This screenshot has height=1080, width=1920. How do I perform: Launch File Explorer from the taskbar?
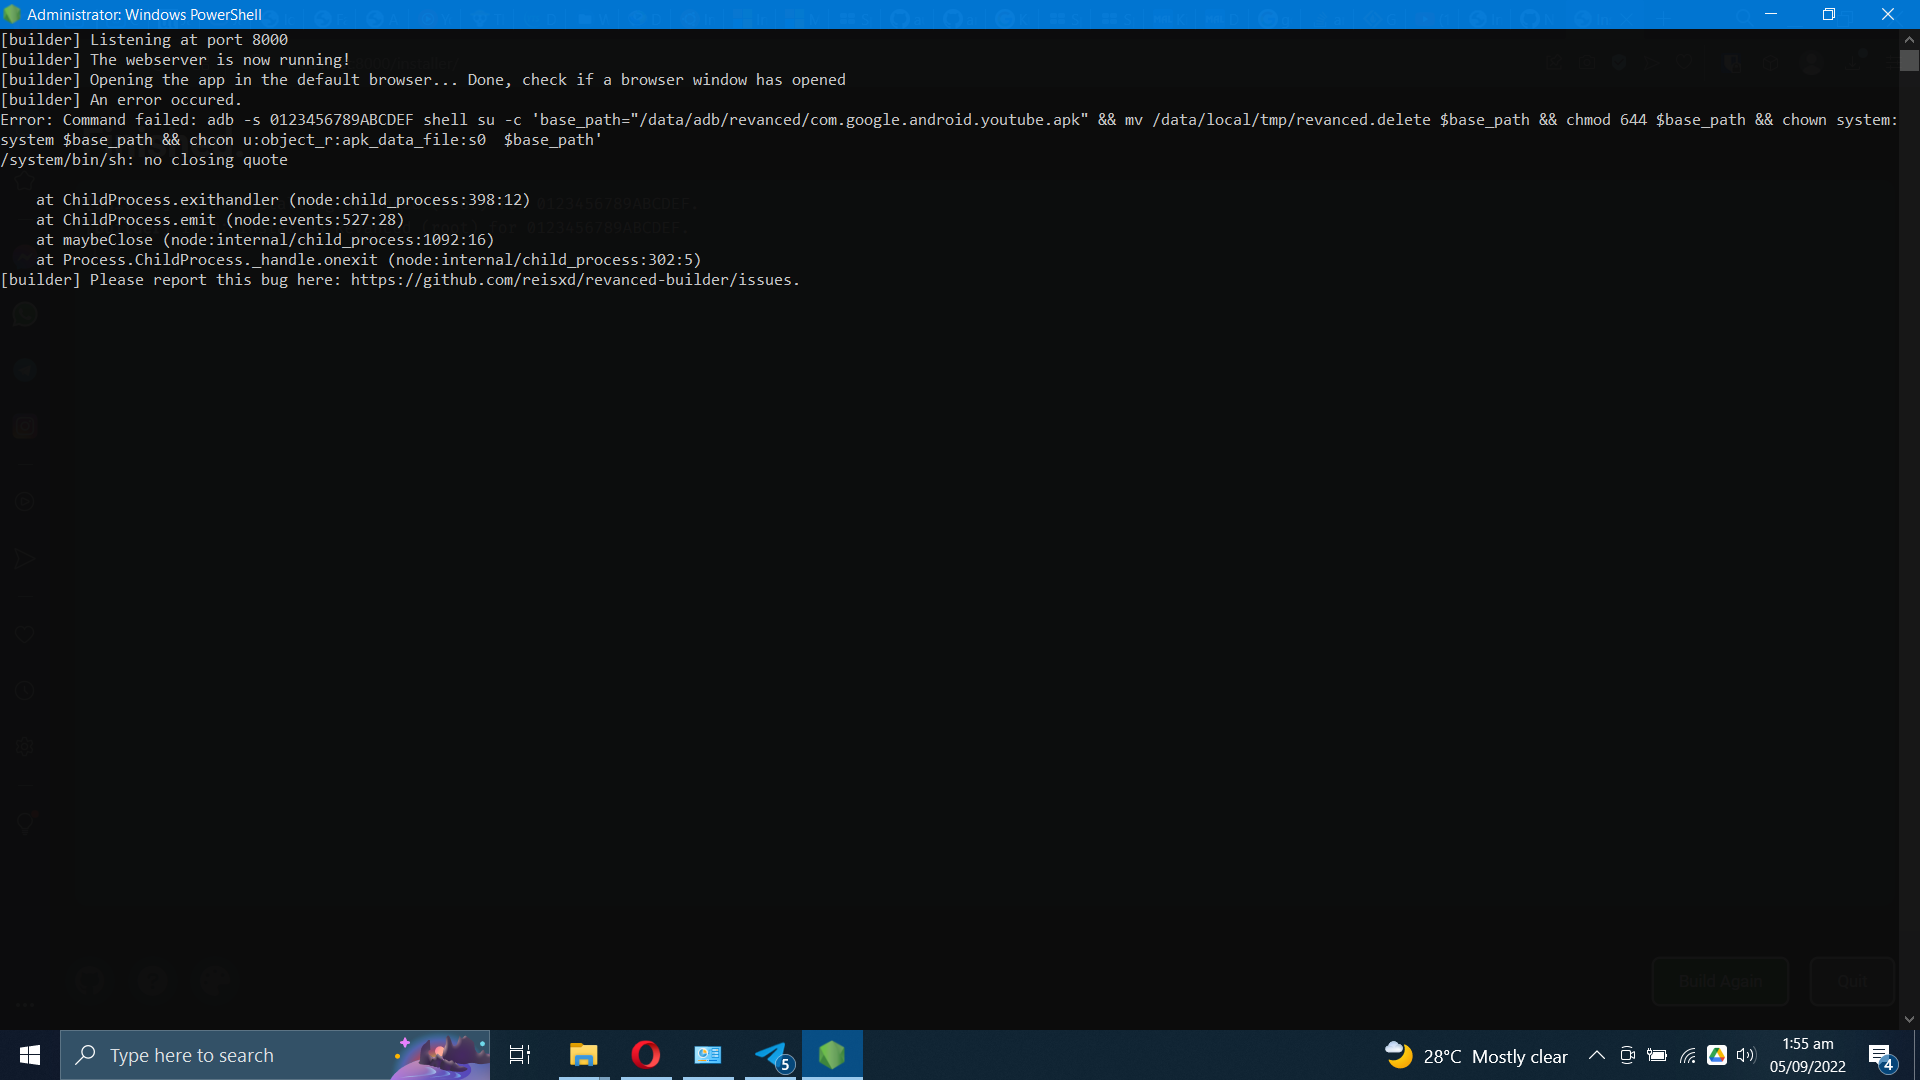click(x=583, y=1055)
